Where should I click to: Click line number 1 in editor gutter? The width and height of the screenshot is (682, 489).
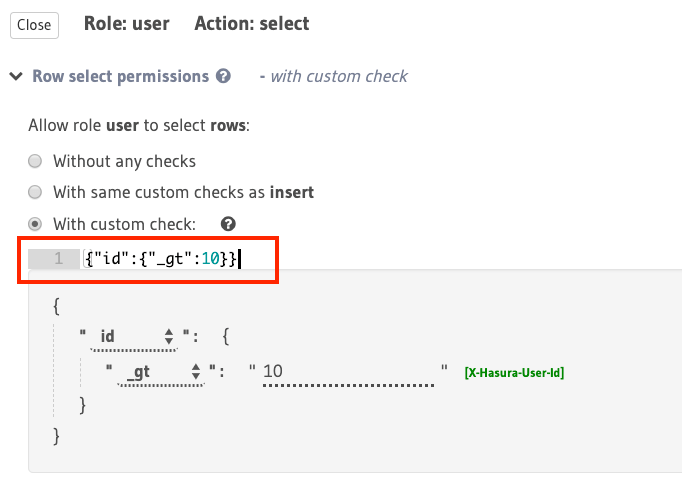58,260
